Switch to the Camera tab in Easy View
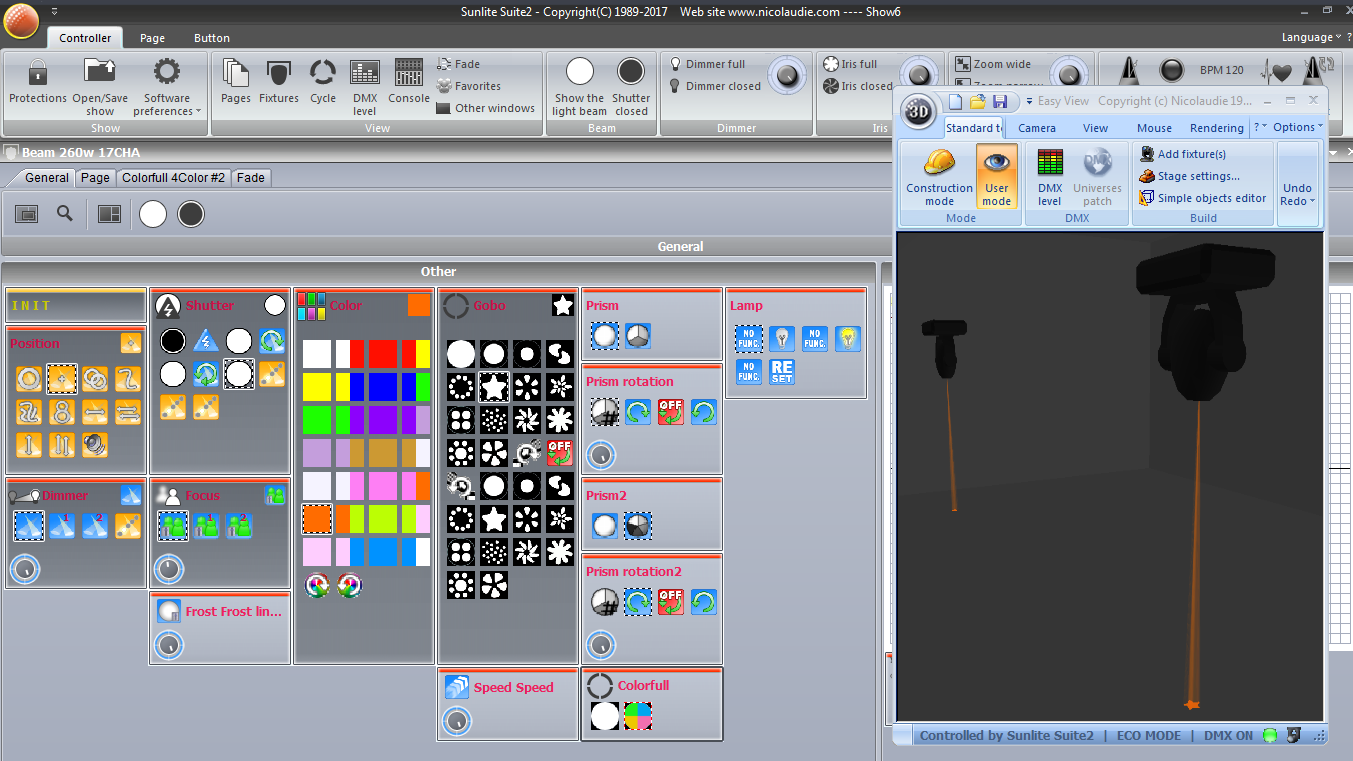1353x761 pixels. [x=1037, y=128]
